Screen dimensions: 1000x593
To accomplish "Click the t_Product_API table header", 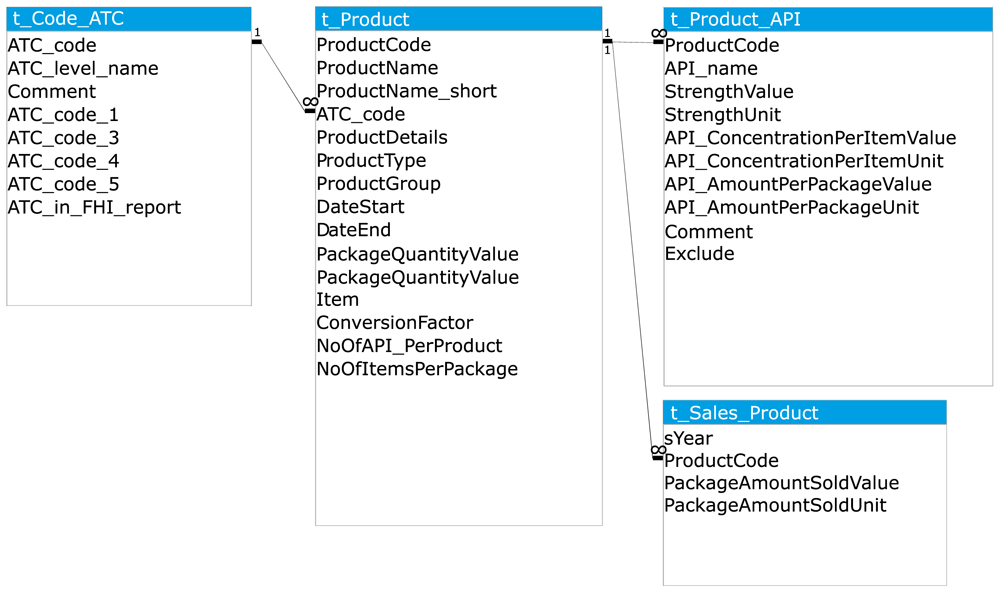I will click(x=828, y=19).
